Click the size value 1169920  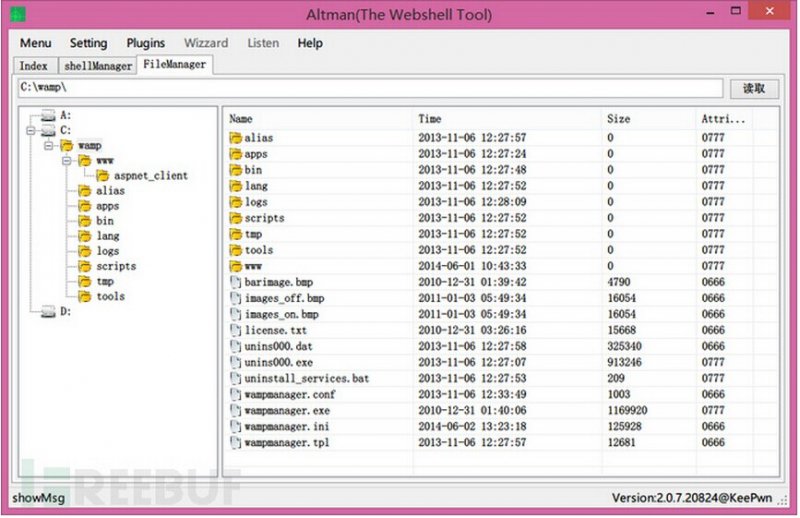(627, 411)
